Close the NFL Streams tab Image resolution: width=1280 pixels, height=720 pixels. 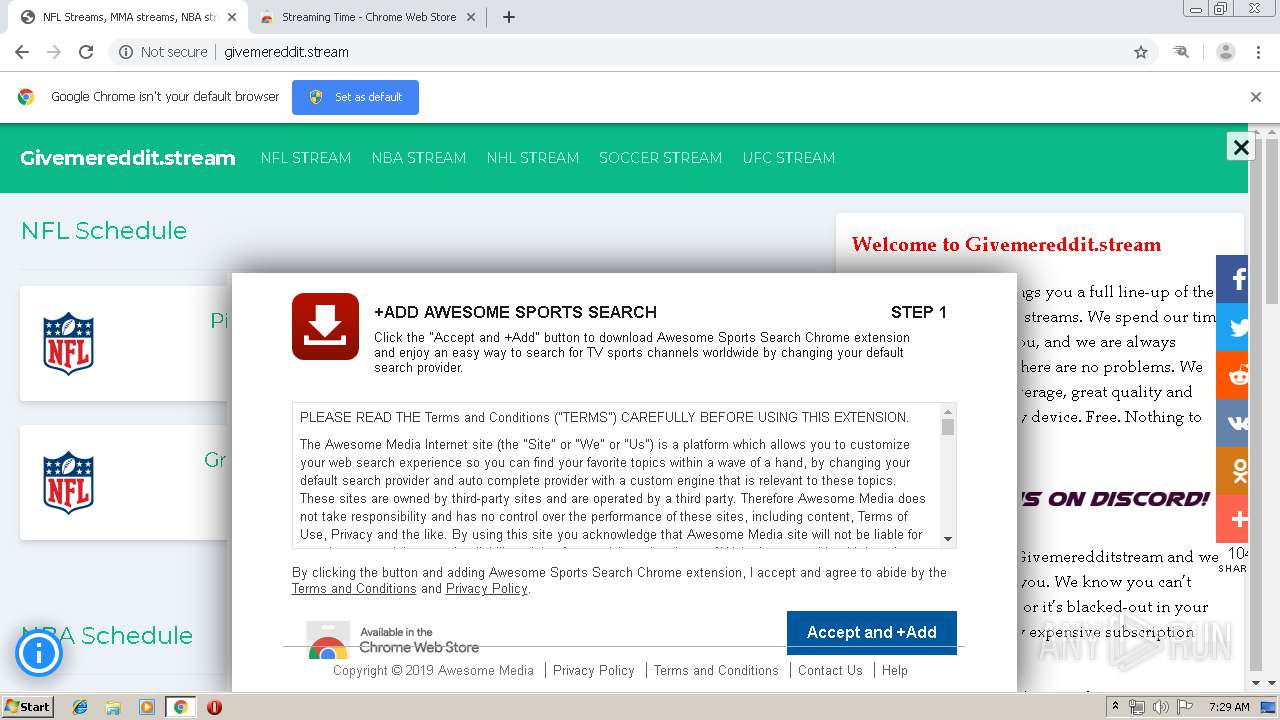(x=232, y=17)
